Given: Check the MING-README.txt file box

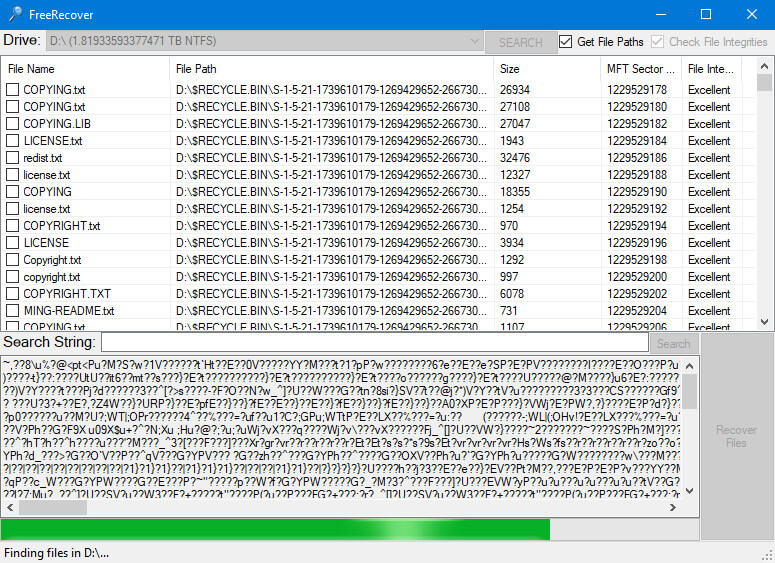Looking at the screenshot, I should pyautogui.click(x=12, y=310).
